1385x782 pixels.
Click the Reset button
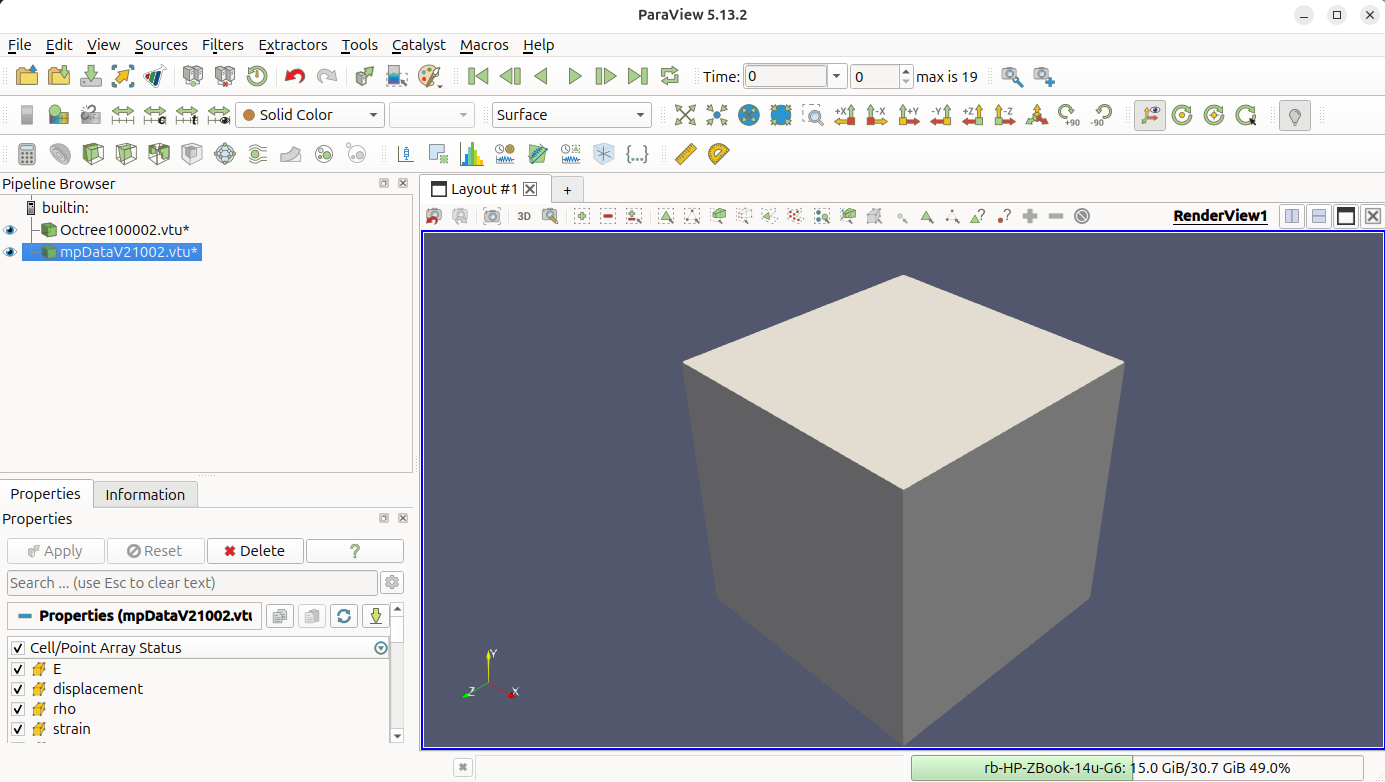(x=155, y=551)
